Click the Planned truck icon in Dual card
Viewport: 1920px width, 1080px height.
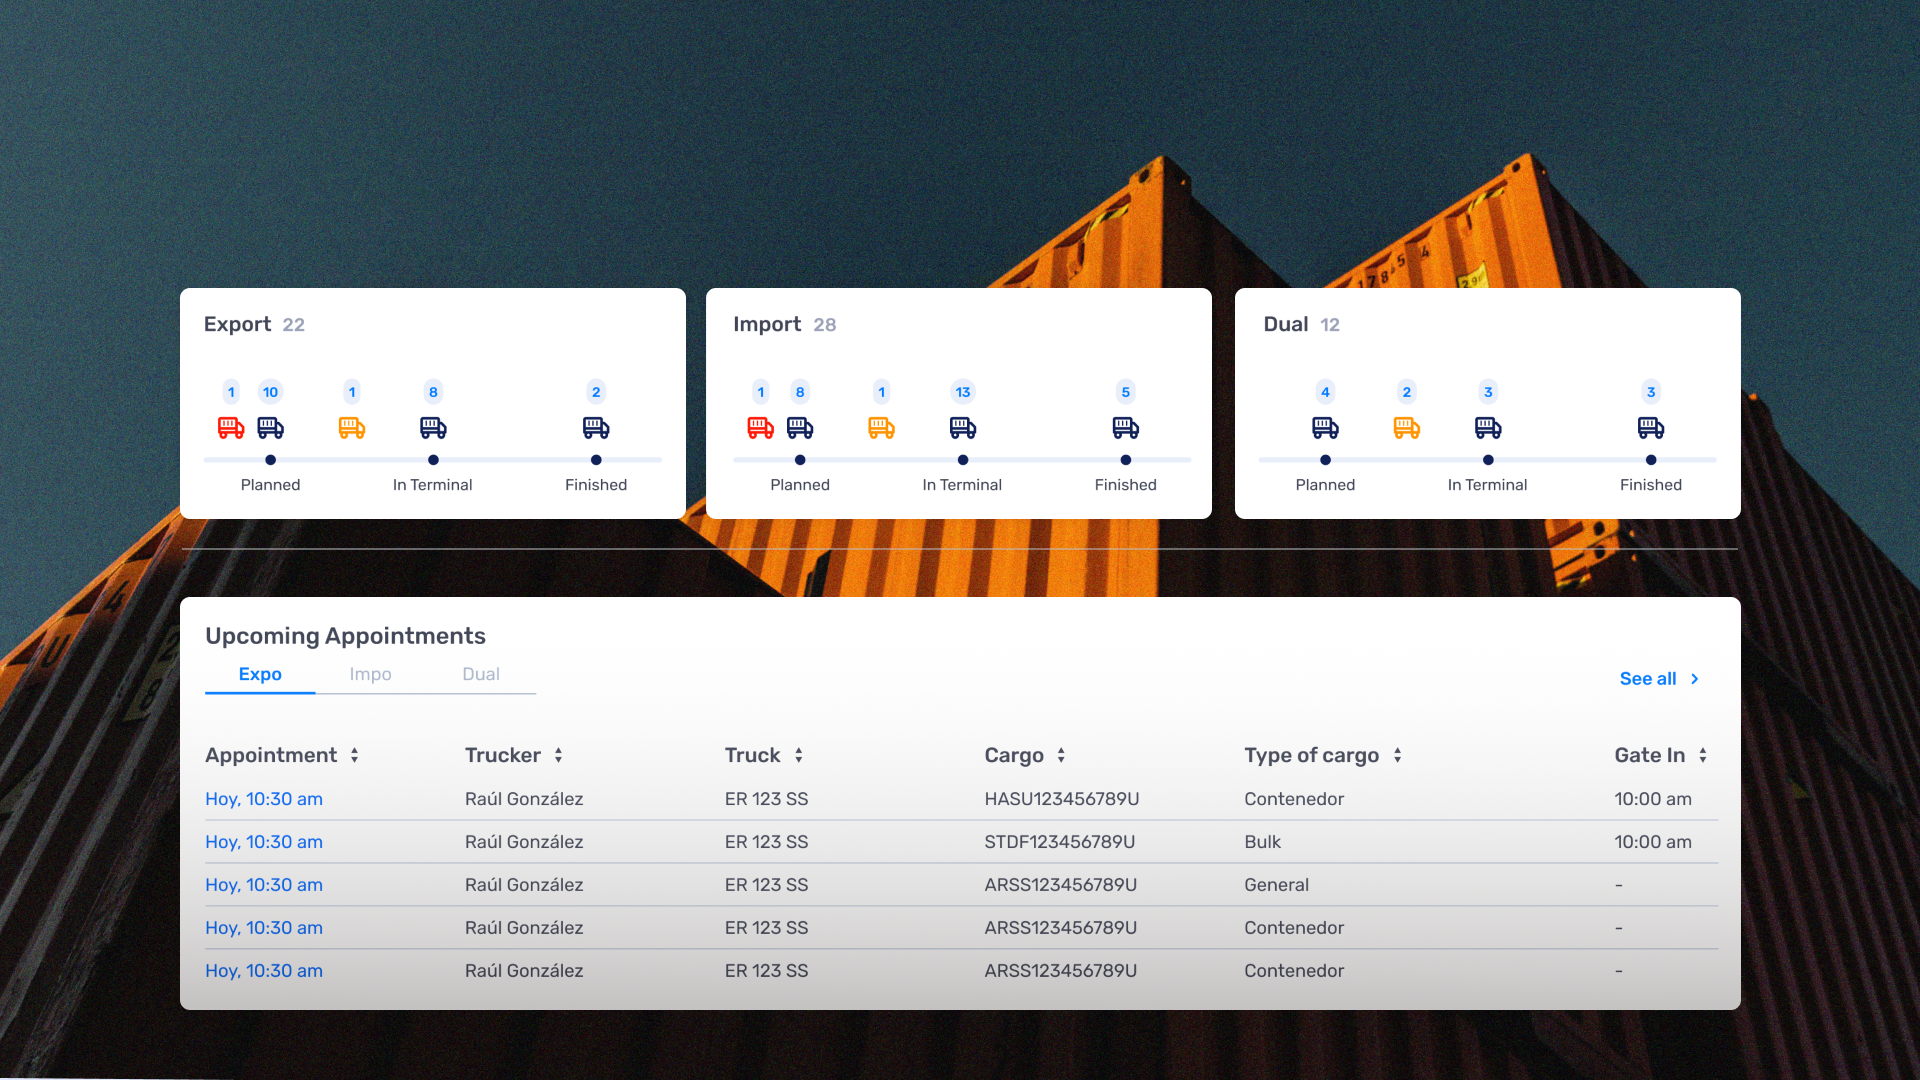tap(1325, 428)
